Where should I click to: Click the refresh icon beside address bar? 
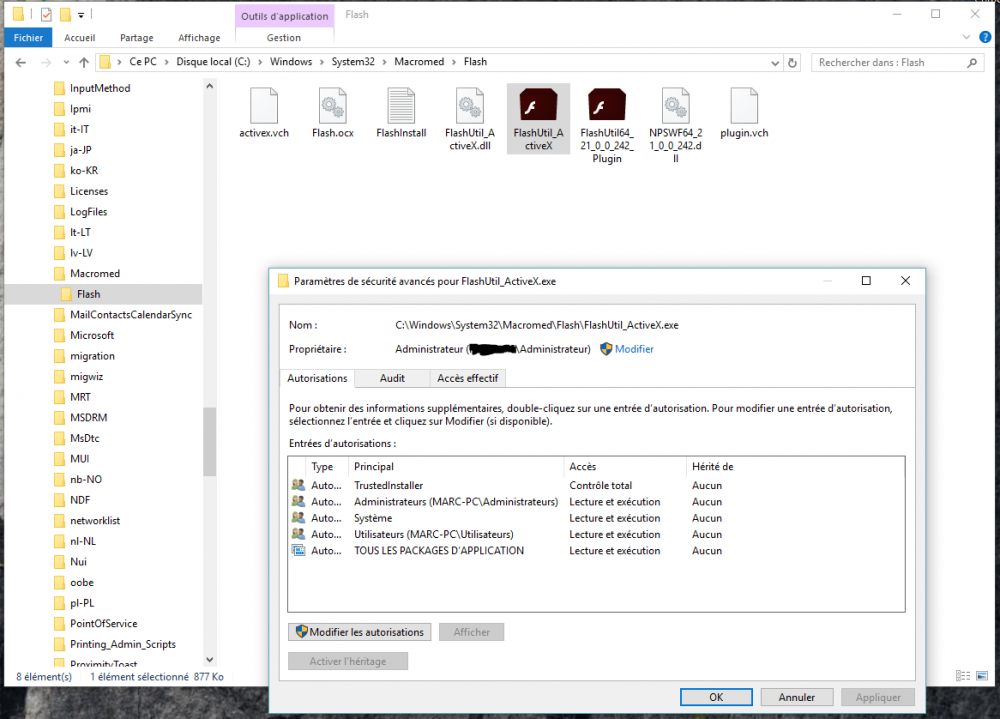click(x=793, y=62)
